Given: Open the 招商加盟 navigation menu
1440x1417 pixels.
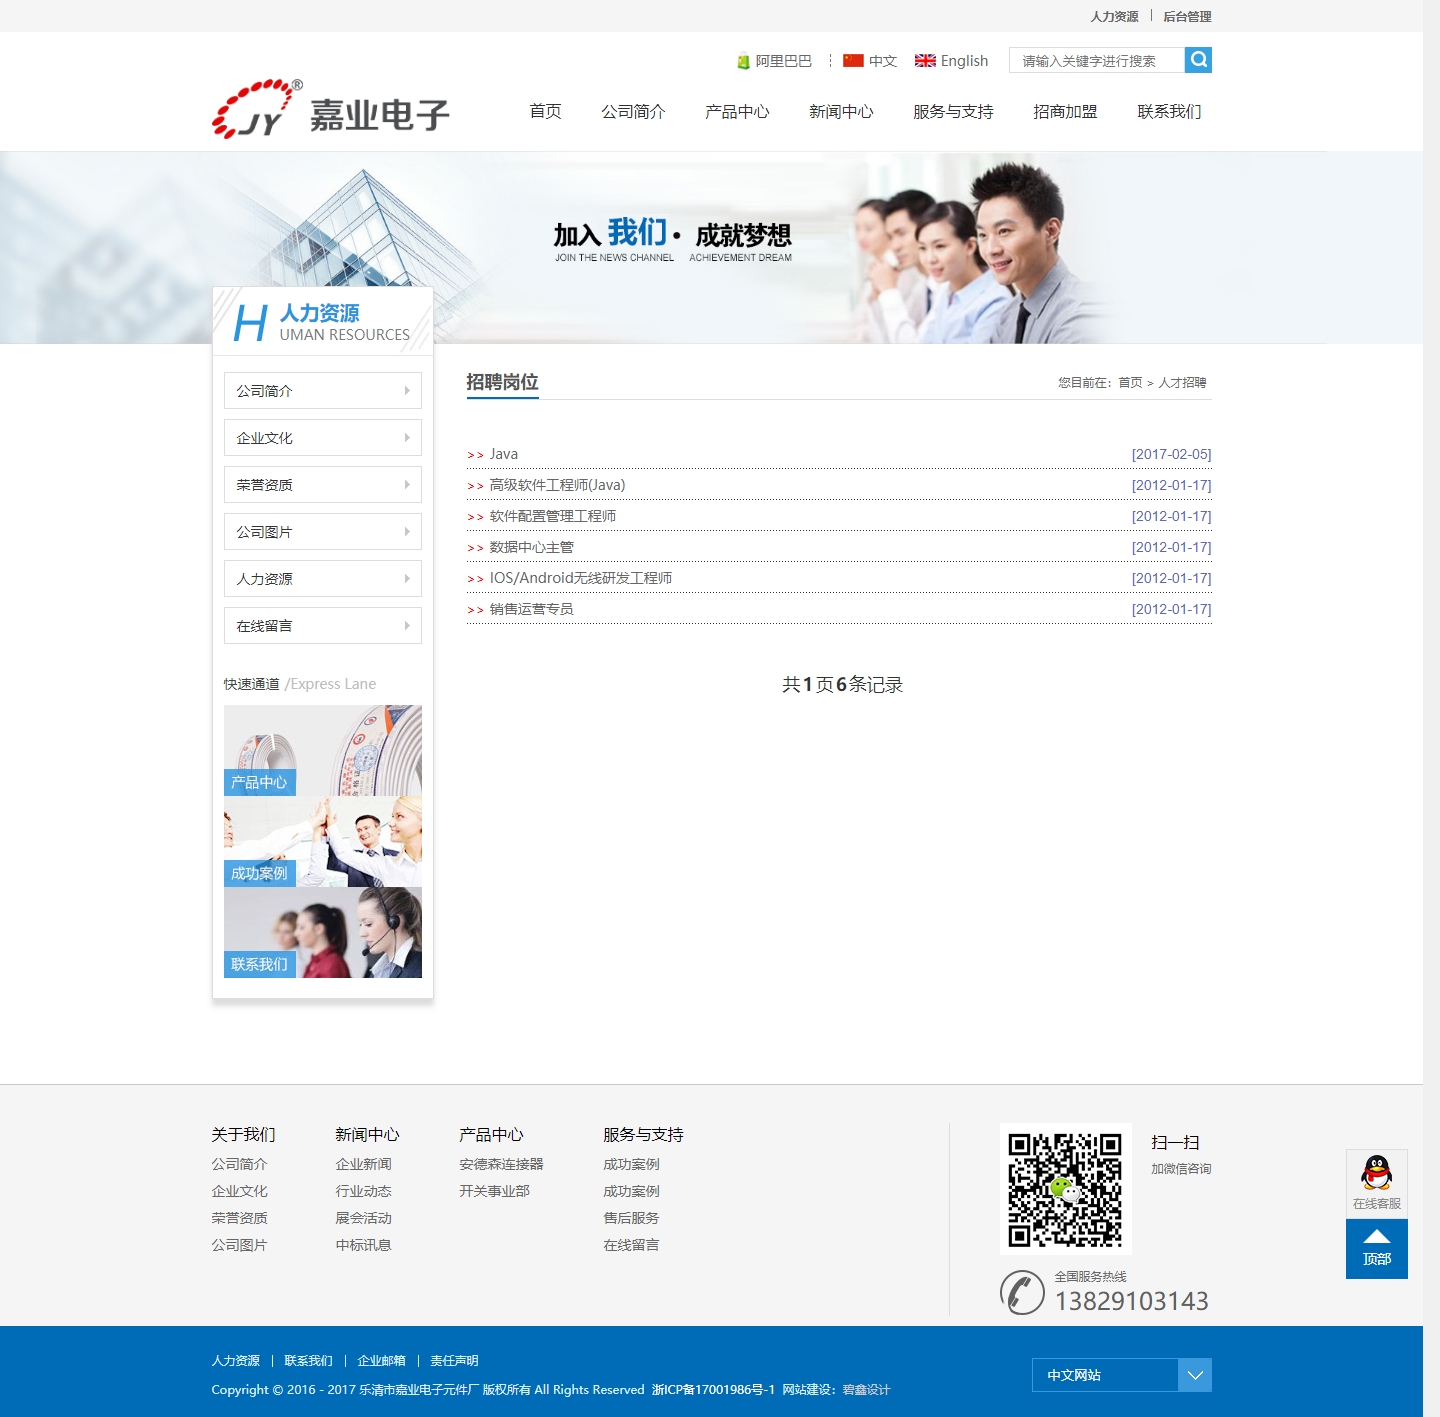Looking at the screenshot, I should [x=1065, y=112].
